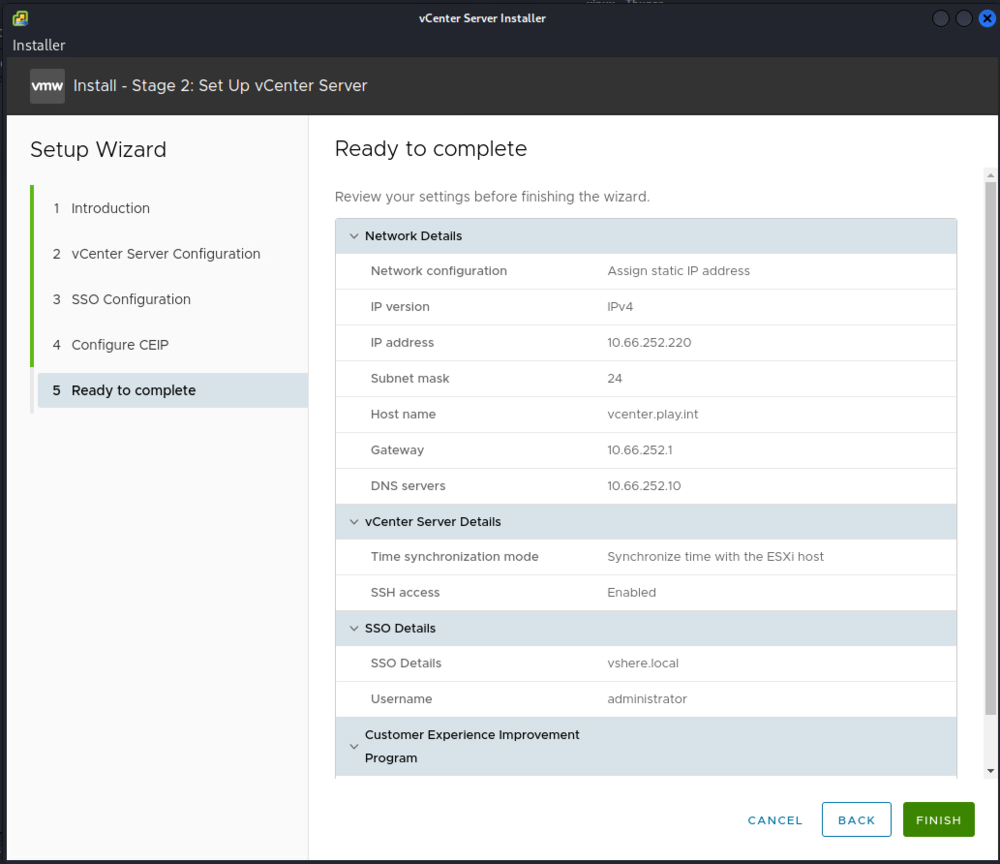Image resolution: width=1000 pixels, height=864 pixels.
Task: Select vCenter Server Configuration step
Action: click(165, 254)
